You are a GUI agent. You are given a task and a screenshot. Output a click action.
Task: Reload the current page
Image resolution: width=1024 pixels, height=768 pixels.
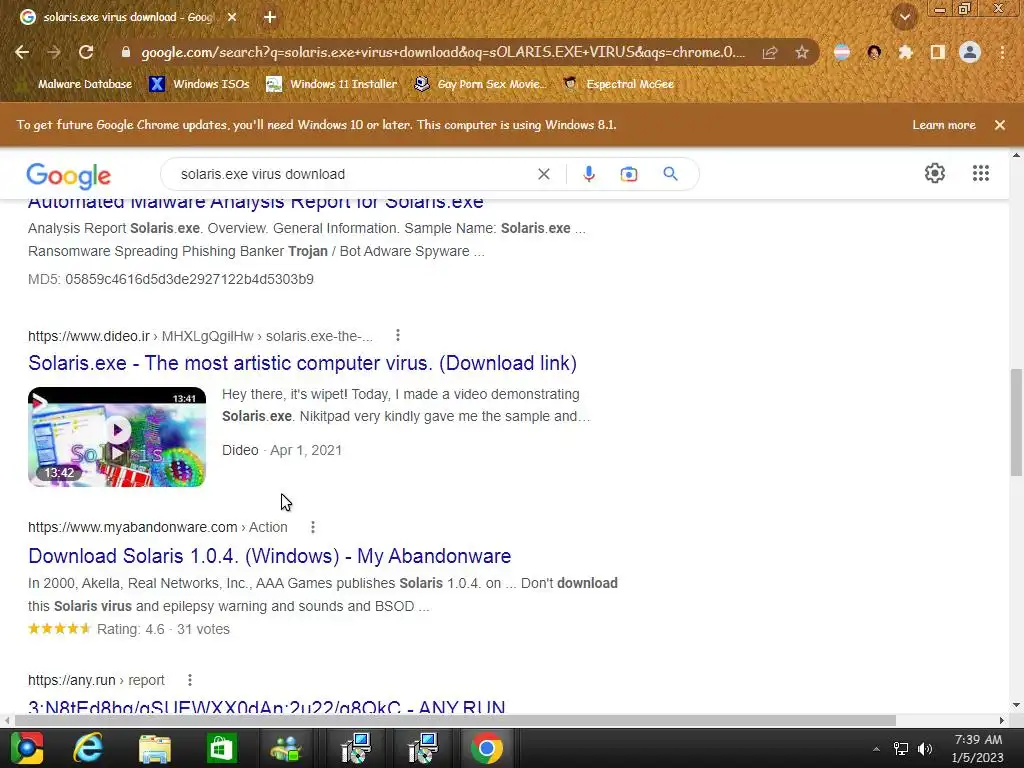click(86, 52)
